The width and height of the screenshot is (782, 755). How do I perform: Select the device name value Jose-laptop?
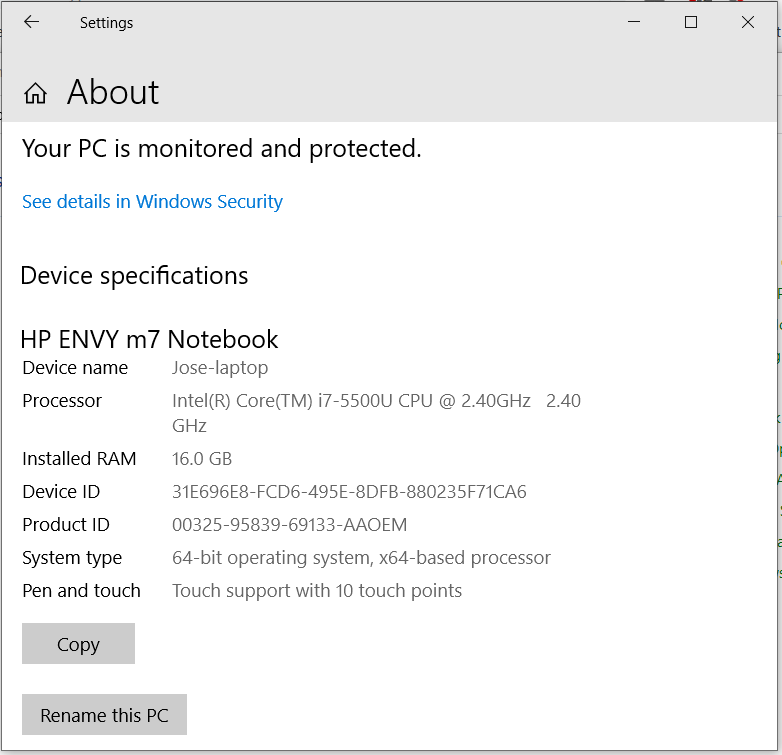point(220,368)
